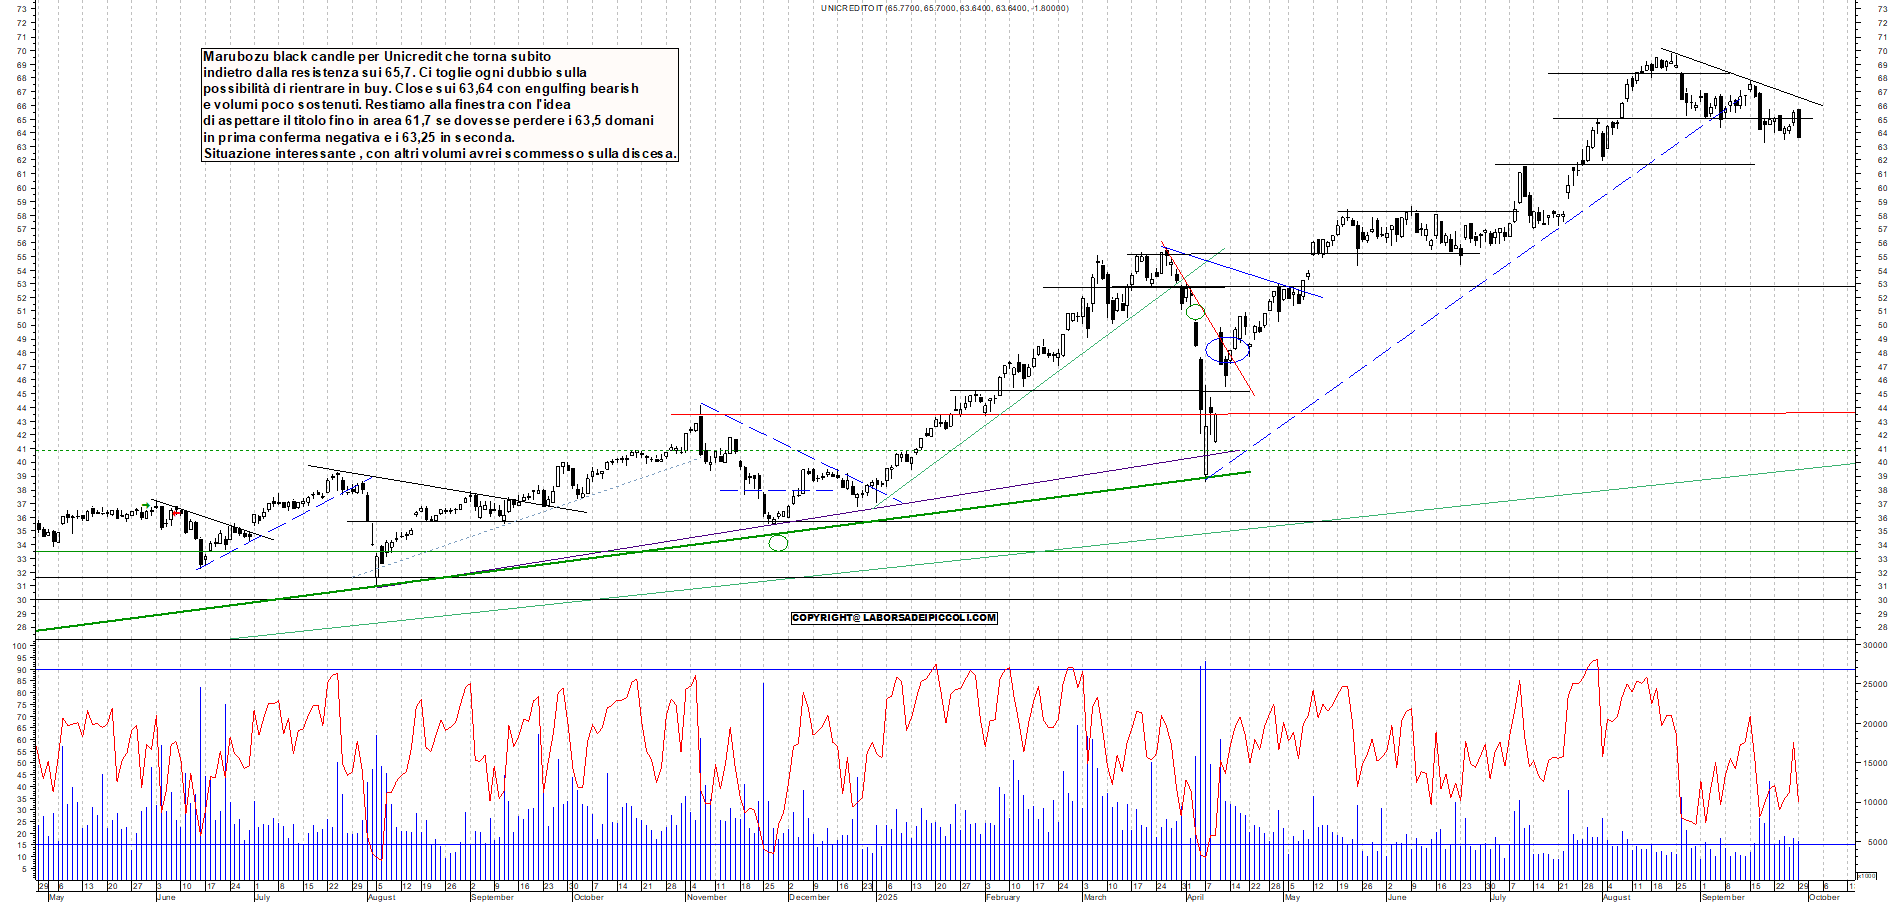Select the short red line segment at right edge
This screenshot has width=1890, height=902.
(x=1820, y=412)
